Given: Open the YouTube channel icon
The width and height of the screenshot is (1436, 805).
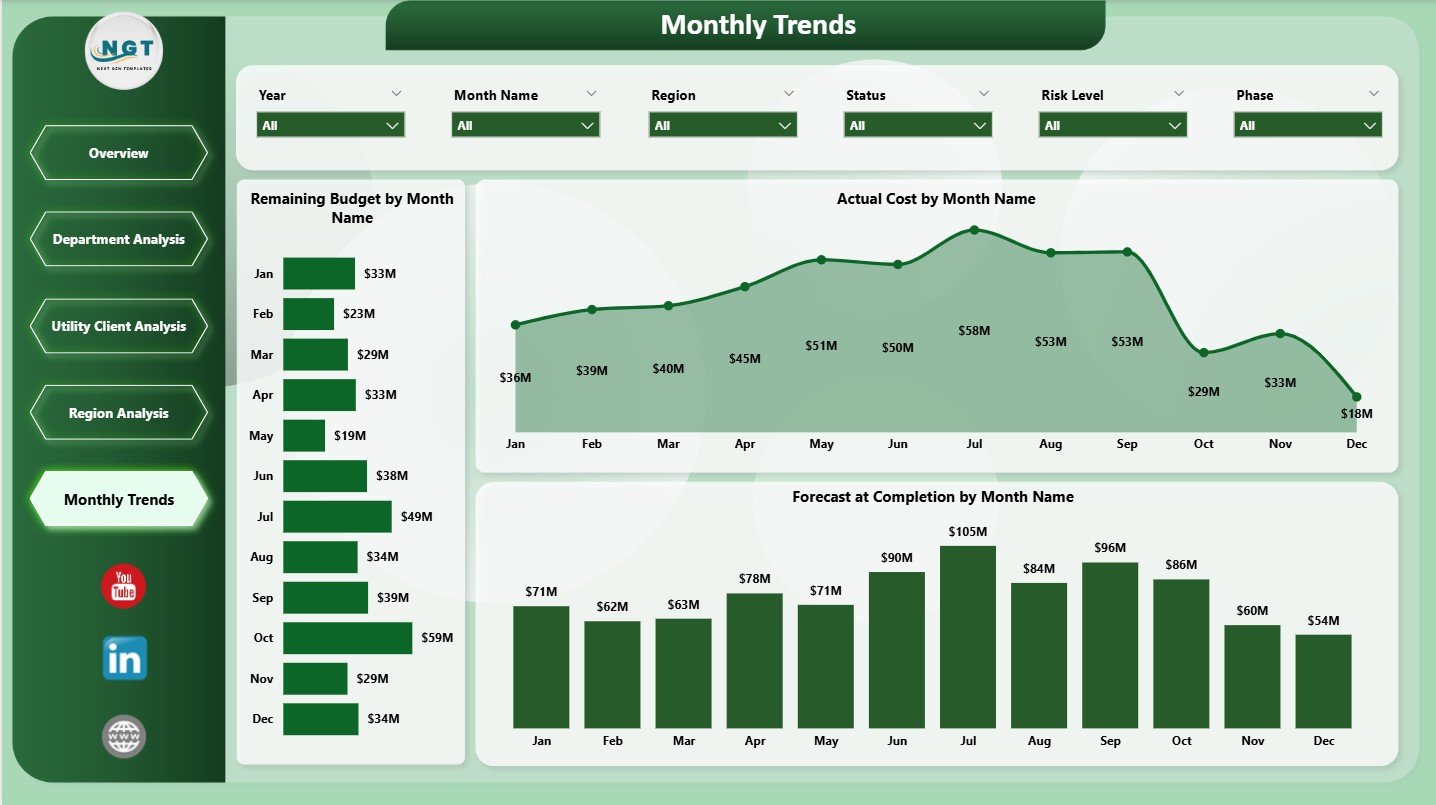Looking at the screenshot, I should click(122, 587).
